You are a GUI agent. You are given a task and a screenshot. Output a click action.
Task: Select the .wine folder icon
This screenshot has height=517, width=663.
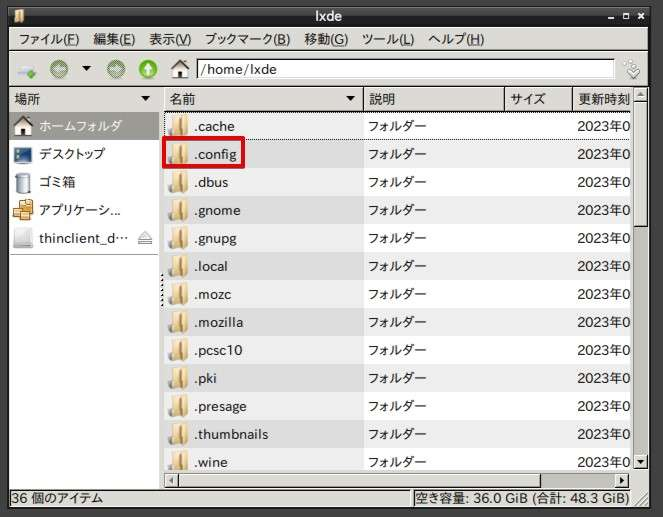tap(178, 461)
